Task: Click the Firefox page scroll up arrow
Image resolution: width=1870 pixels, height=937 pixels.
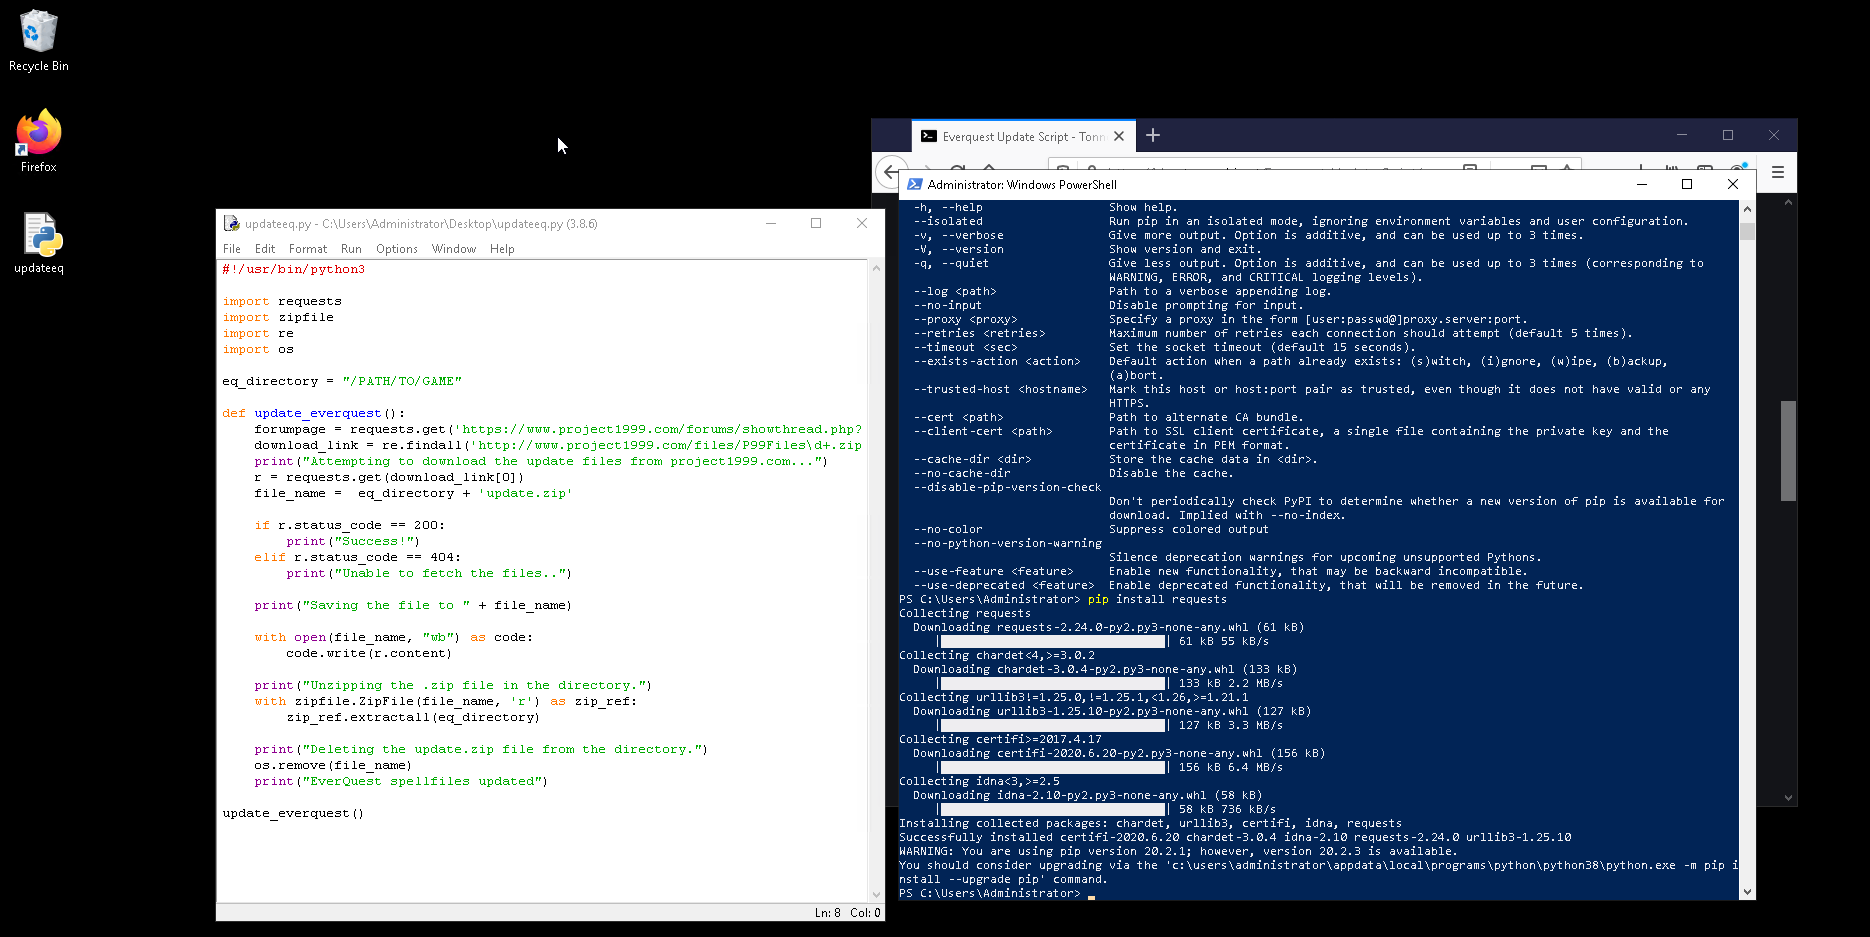Action: click(x=1788, y=203)
